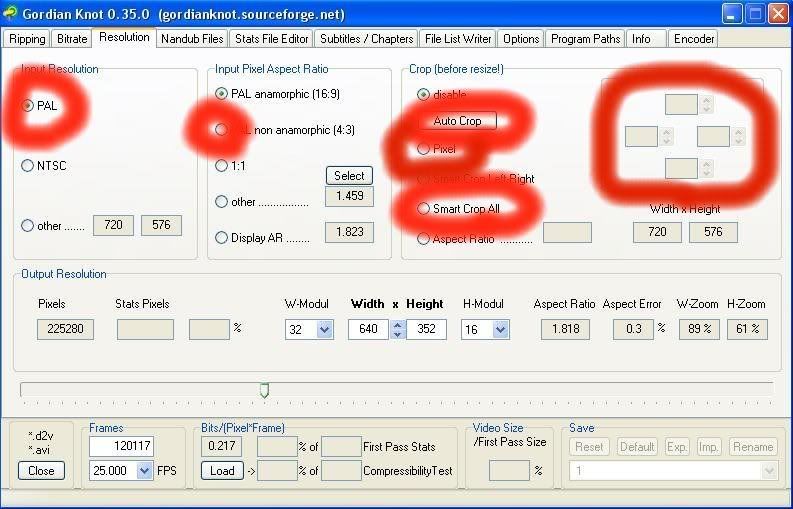This screenshot has height=509, width=793.
Task: Open the W-Modul dropdown
Action: tap(324, 329)
